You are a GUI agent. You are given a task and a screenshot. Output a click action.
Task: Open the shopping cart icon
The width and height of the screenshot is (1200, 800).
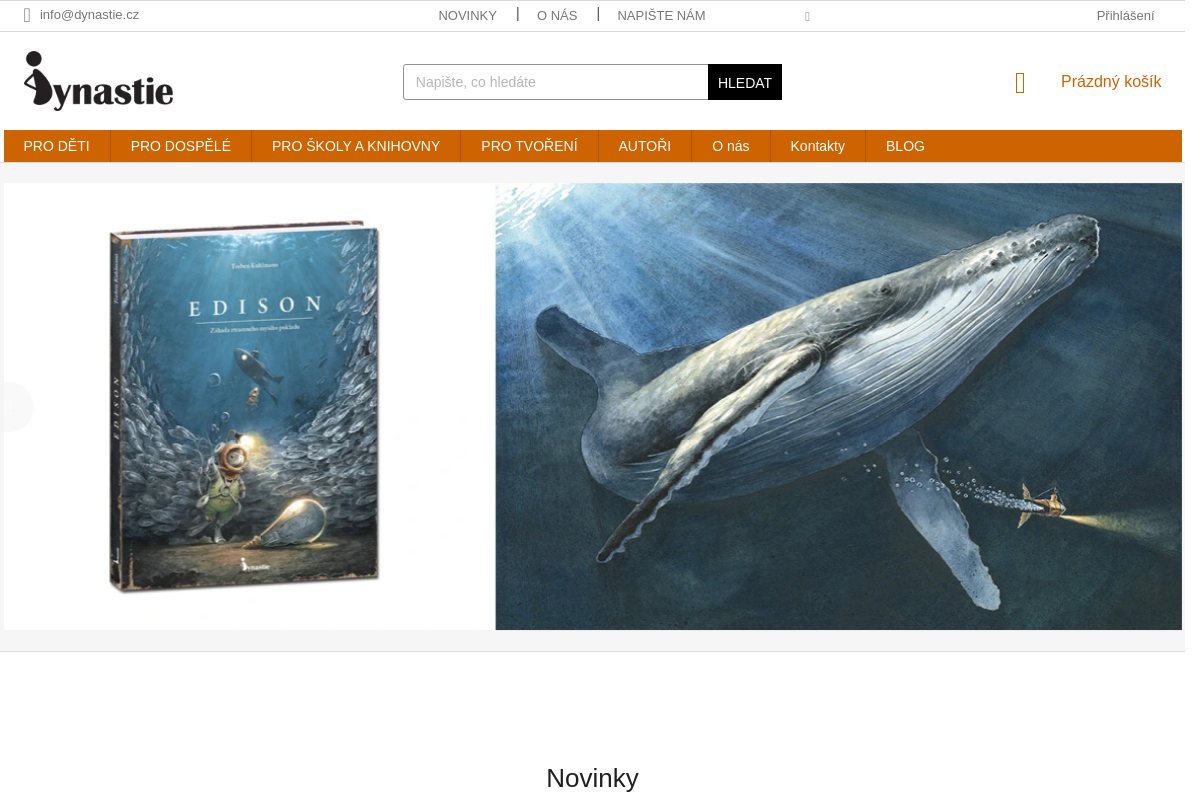[1020, 83]
